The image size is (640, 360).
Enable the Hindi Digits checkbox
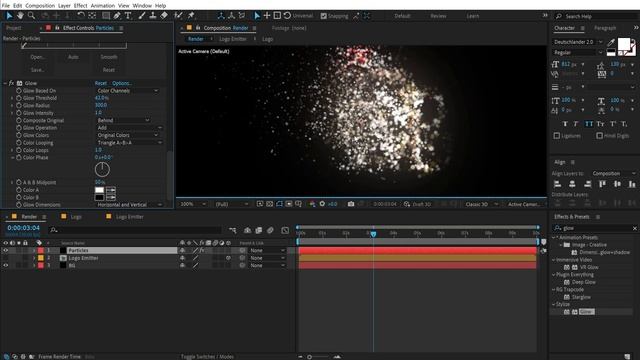pos(599,136)
